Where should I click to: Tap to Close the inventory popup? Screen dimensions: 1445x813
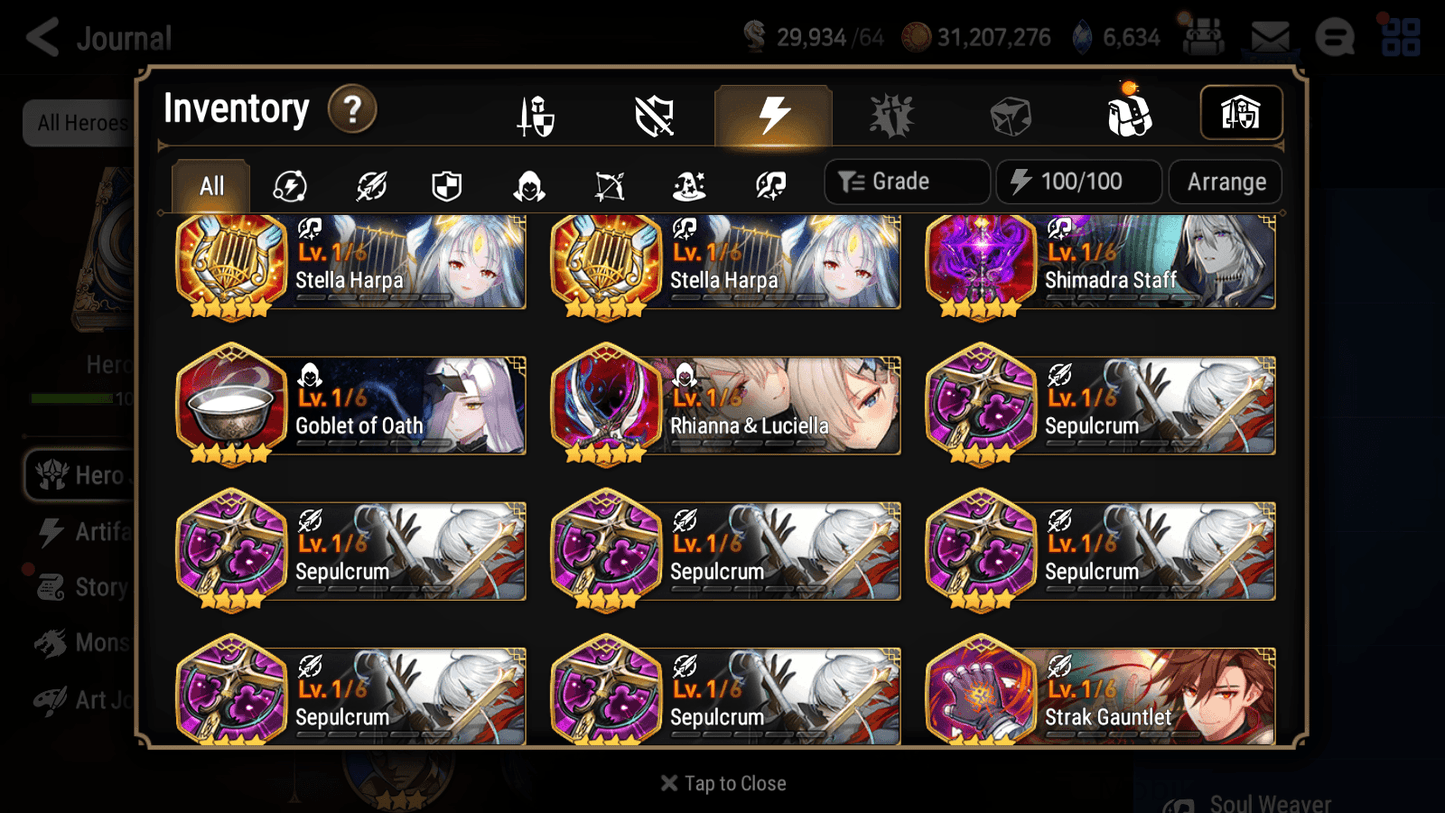tap(723, 783)
